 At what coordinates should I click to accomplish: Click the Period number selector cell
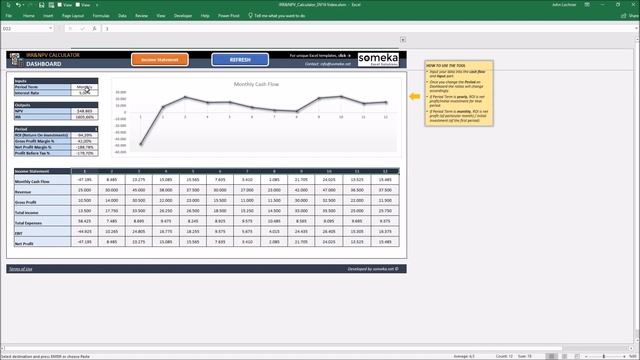click(x=84, y=129)
